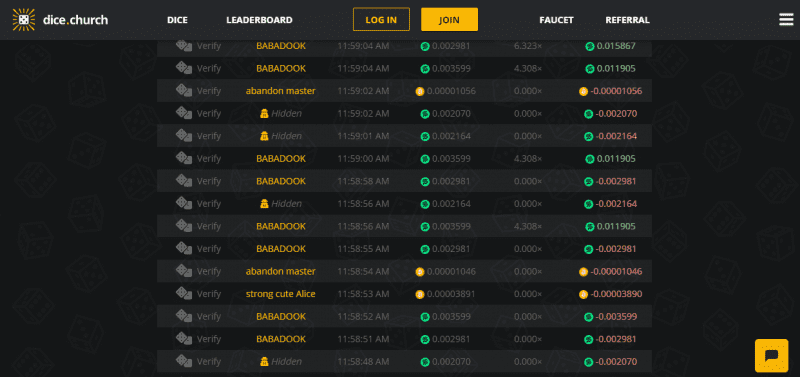Screen dimensions: 800x377
Task: Open the hamburger menu icon
Action: pyautogui.click(x=786, y=19)
